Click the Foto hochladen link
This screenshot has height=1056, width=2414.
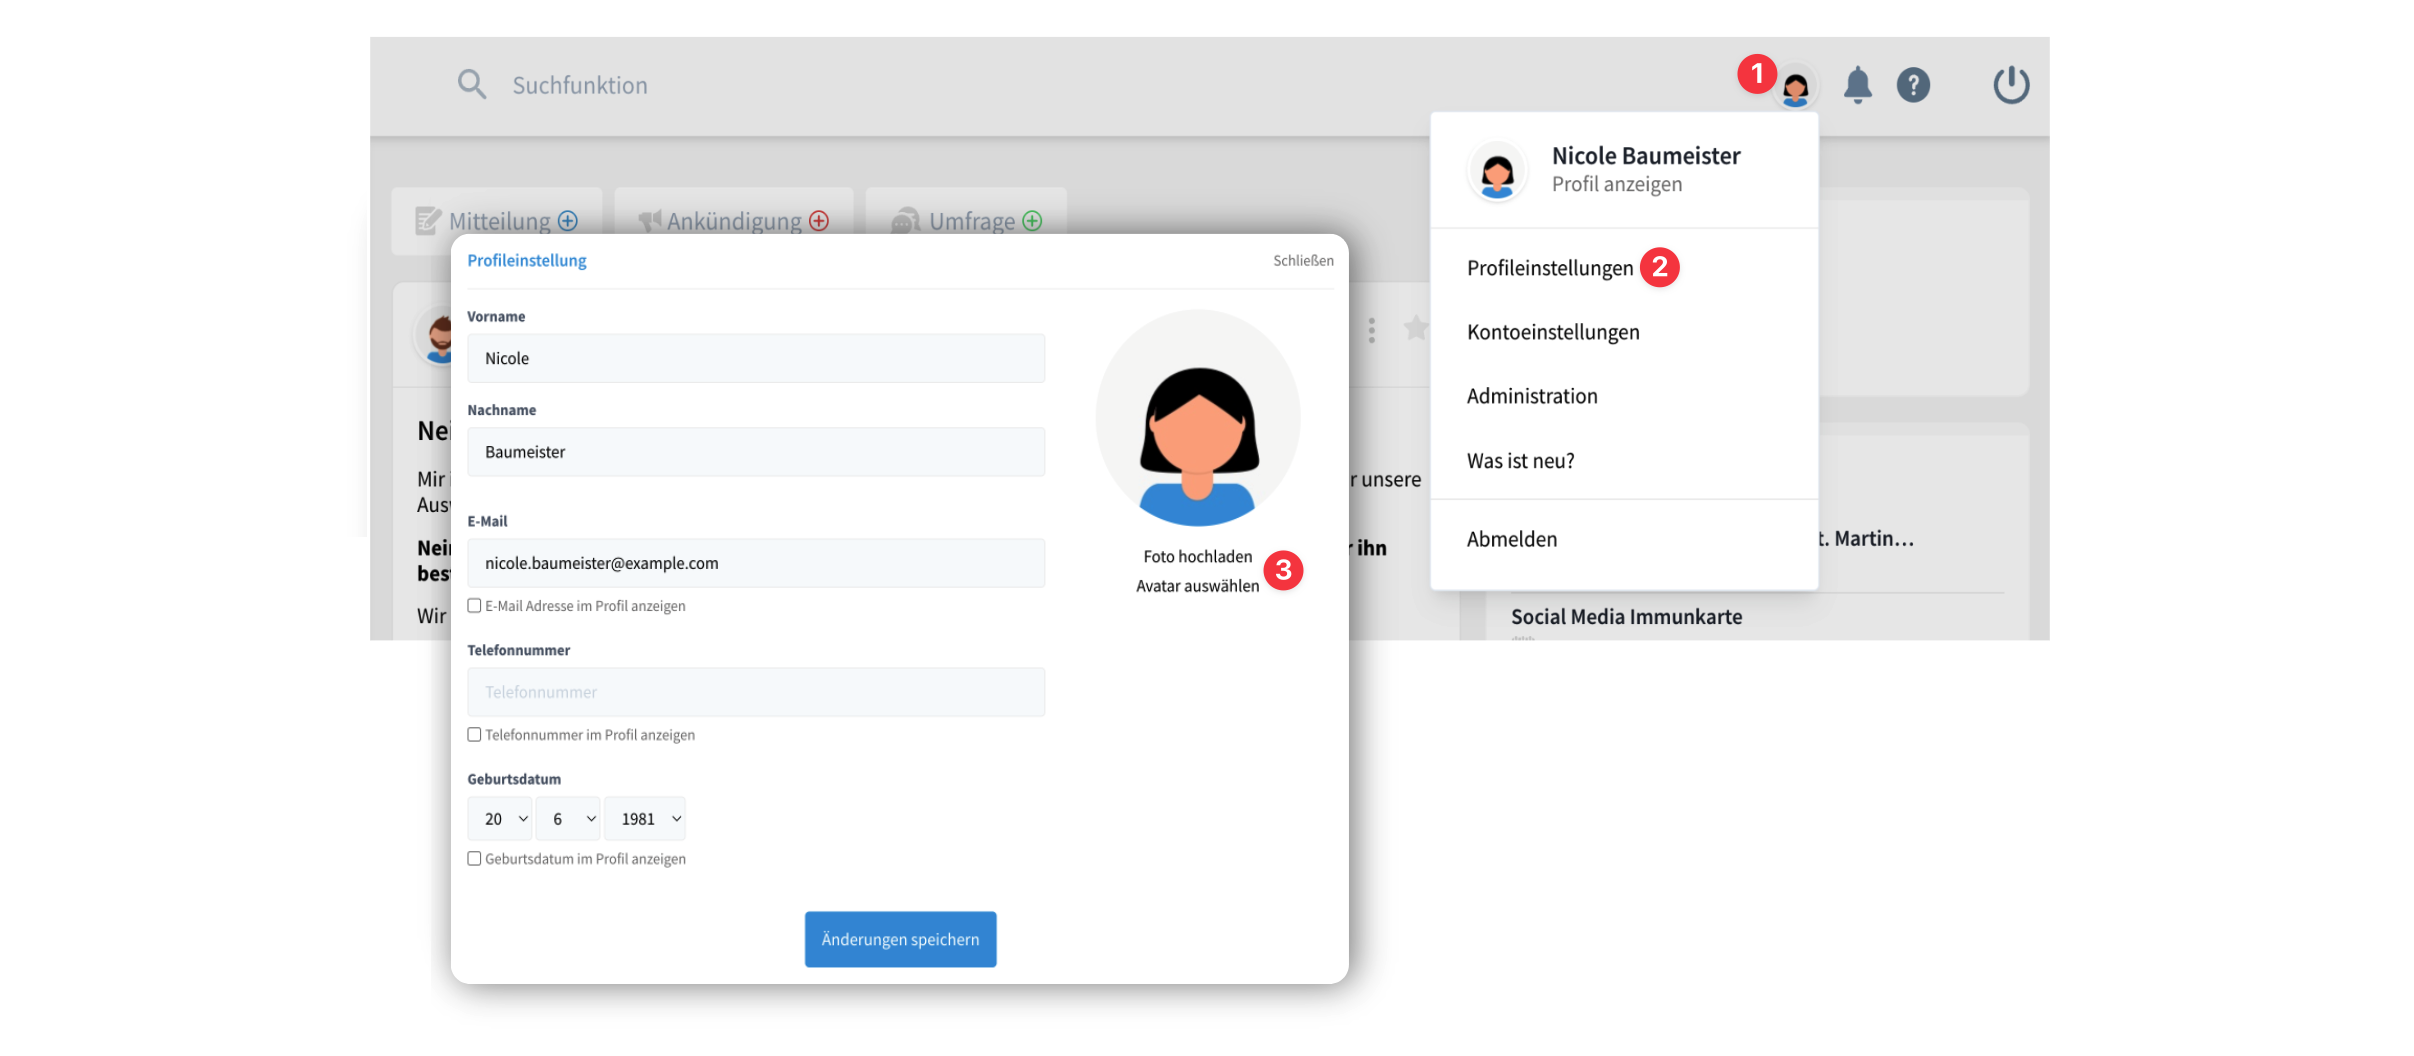(1197, 557)
